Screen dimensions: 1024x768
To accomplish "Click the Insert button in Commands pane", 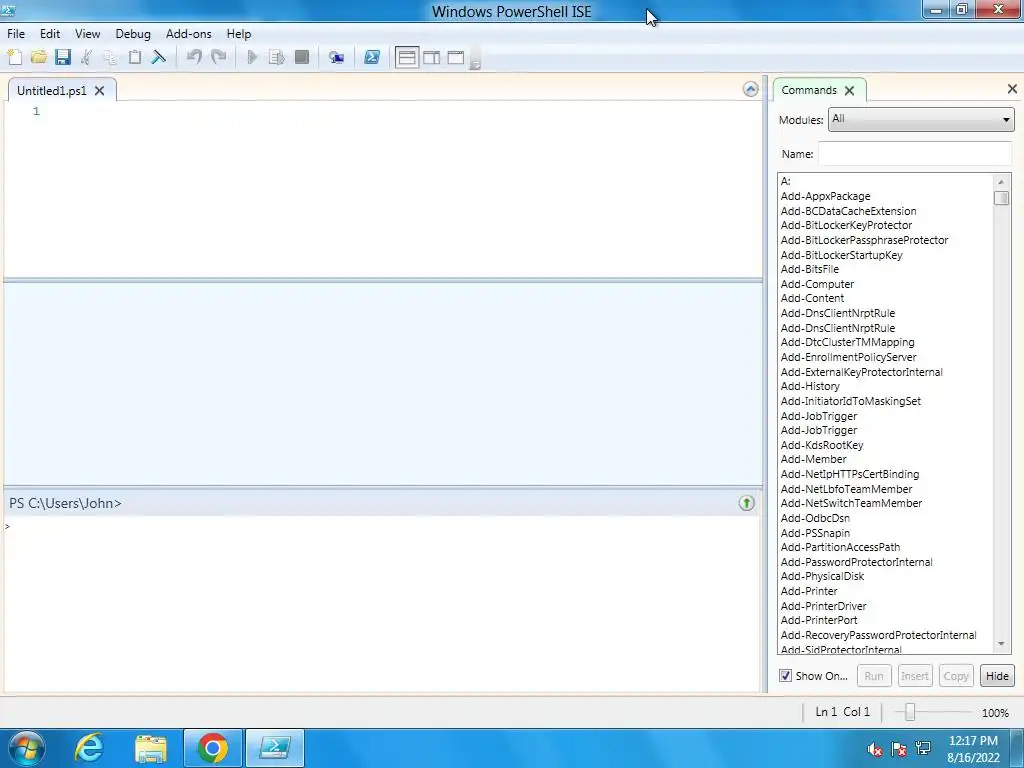I will 914,676.
